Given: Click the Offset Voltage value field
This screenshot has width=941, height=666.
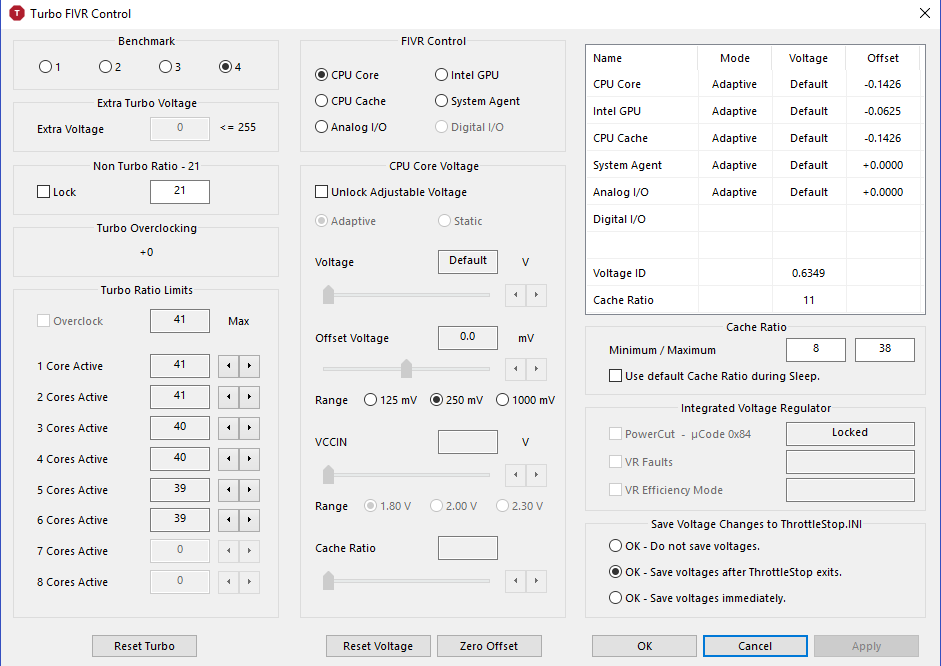Looking at the screenshot, I should tap(468, 338).
